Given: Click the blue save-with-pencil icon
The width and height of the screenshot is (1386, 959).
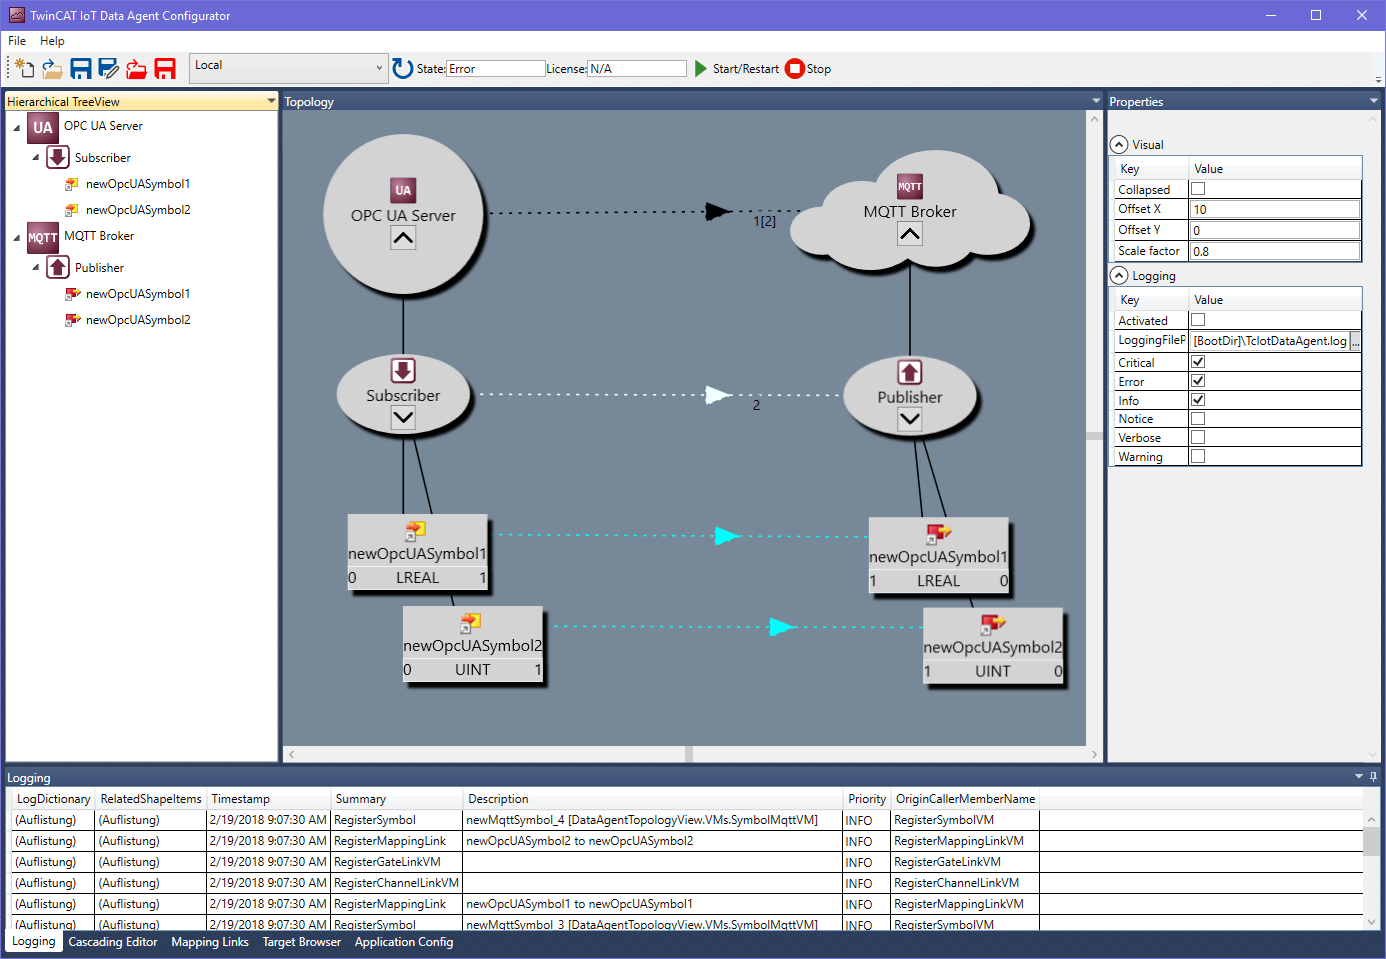Looking at the screenshot, I should pyautogui.click(x=109, y=68).
